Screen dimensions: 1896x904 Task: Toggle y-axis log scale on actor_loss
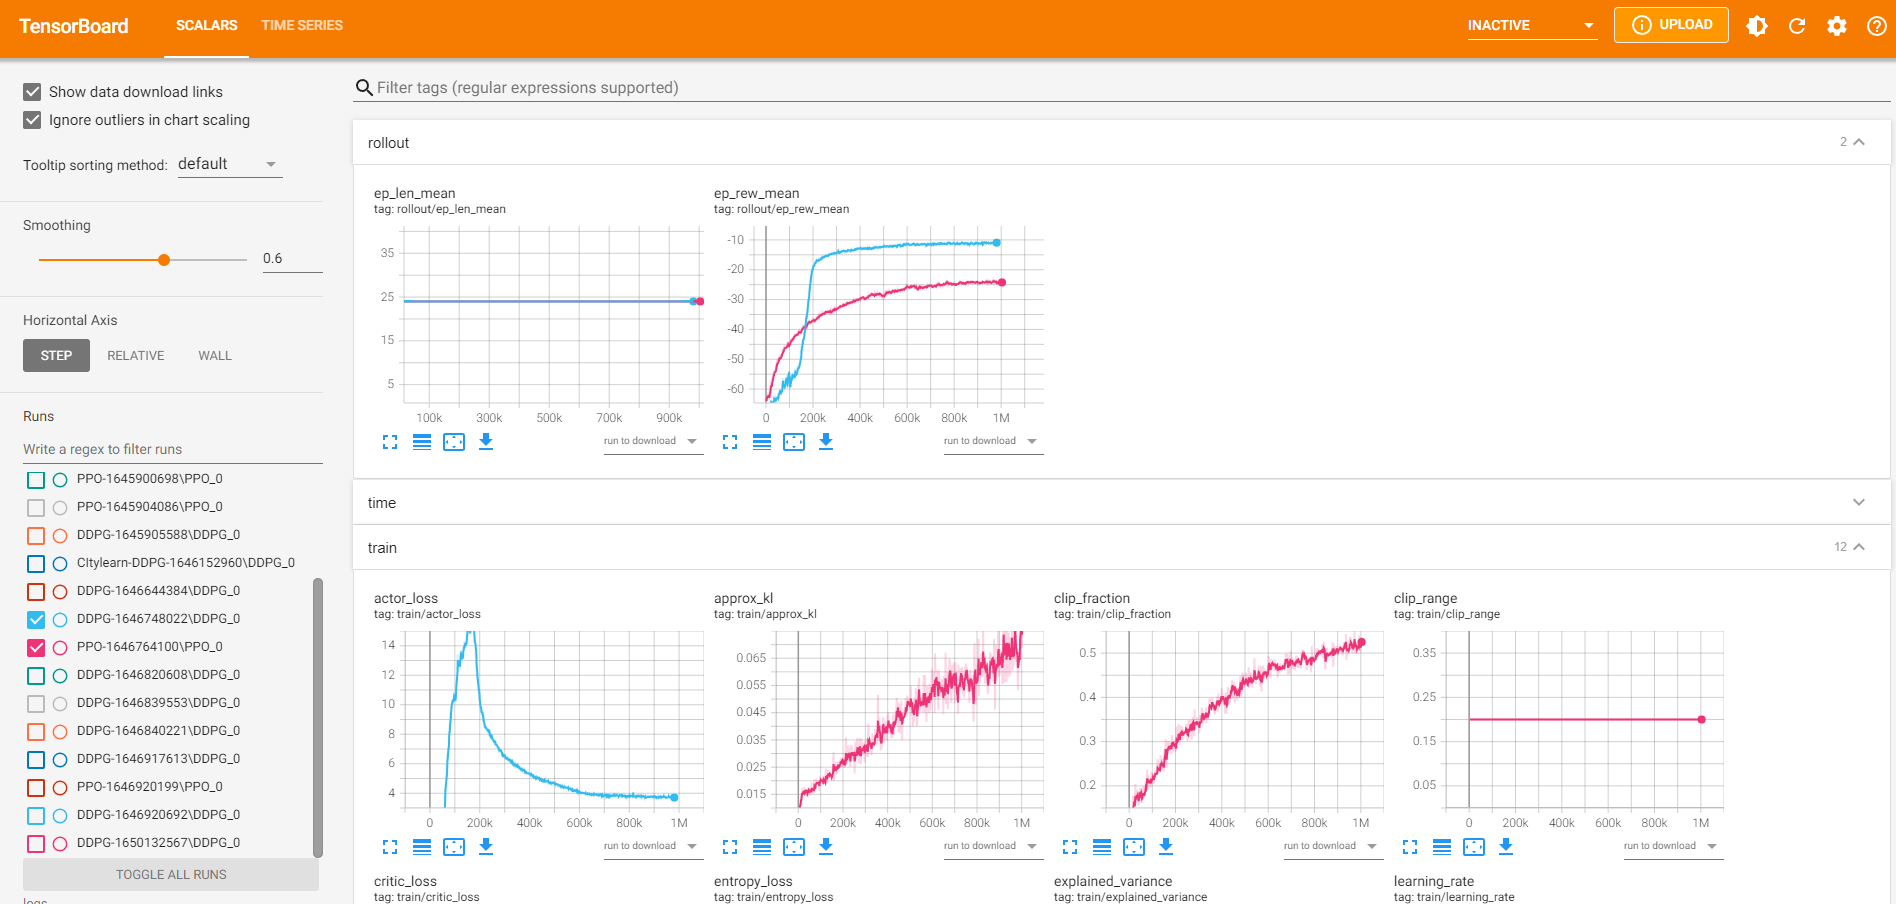tap(422, 847)
